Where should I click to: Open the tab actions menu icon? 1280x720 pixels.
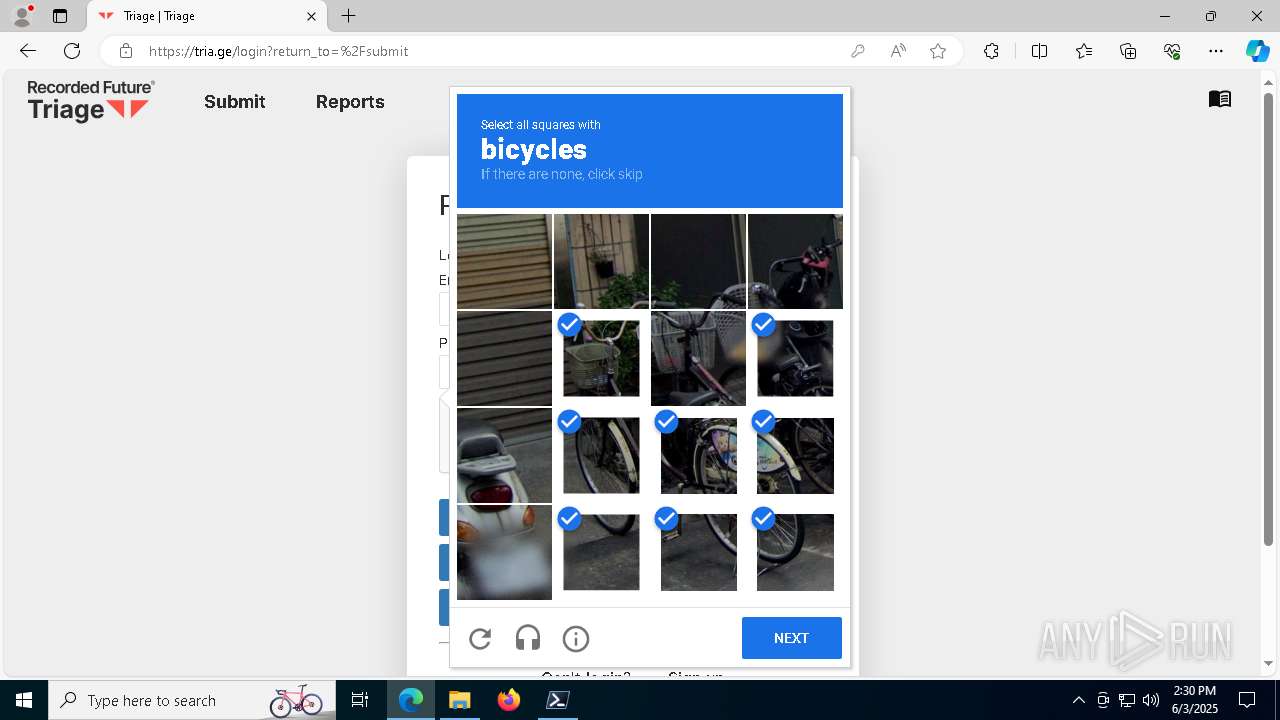(60, 16)
